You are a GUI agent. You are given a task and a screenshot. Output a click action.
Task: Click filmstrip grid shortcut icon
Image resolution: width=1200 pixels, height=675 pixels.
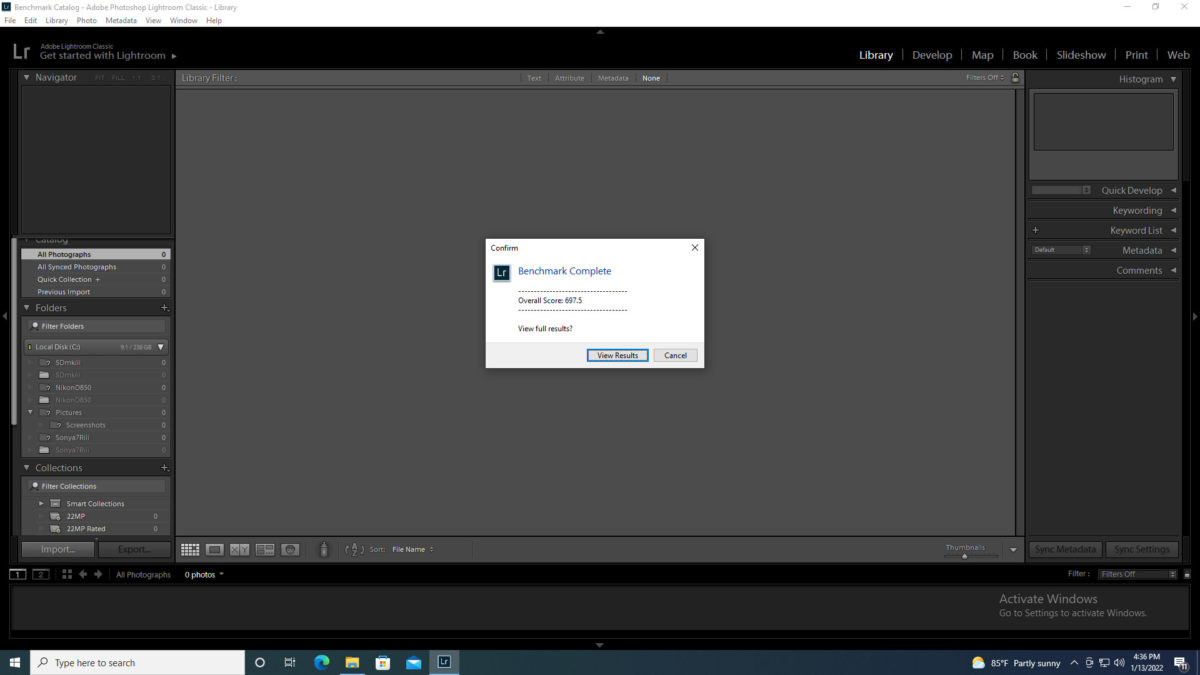(x=67, y=574)
